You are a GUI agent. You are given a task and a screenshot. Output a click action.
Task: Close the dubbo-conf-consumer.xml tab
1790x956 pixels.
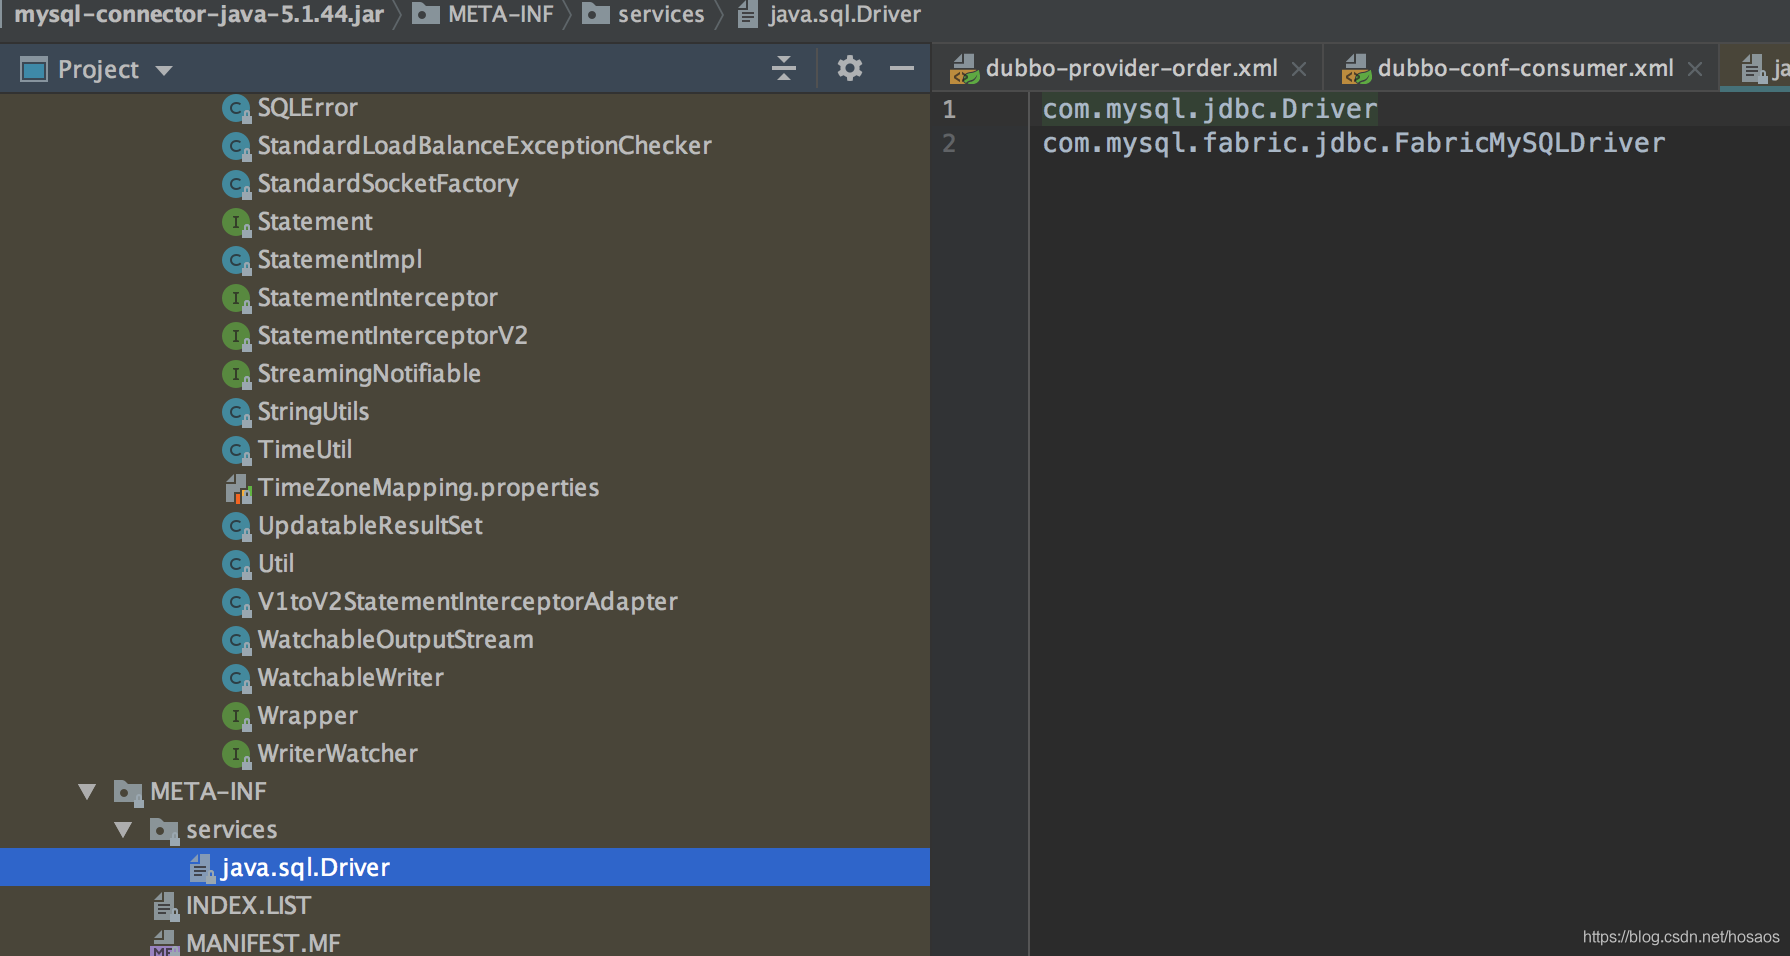coord(1695,69)
